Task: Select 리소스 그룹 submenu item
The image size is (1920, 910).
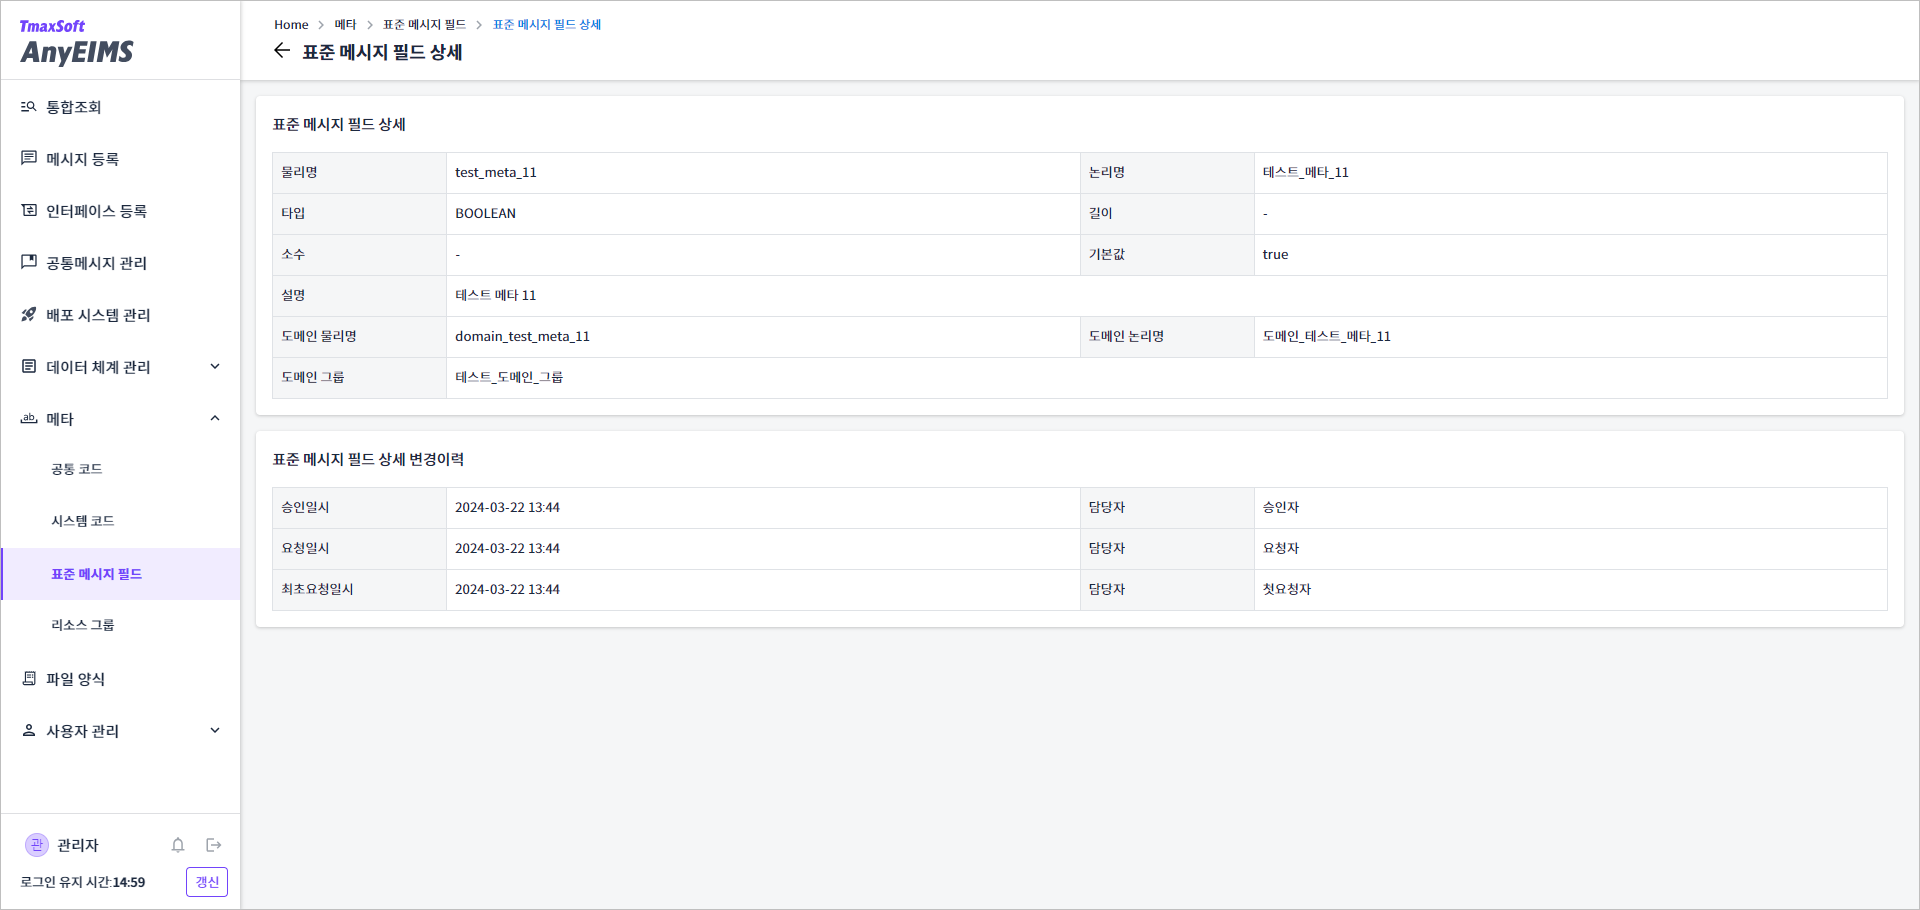Action: (120, 625)
